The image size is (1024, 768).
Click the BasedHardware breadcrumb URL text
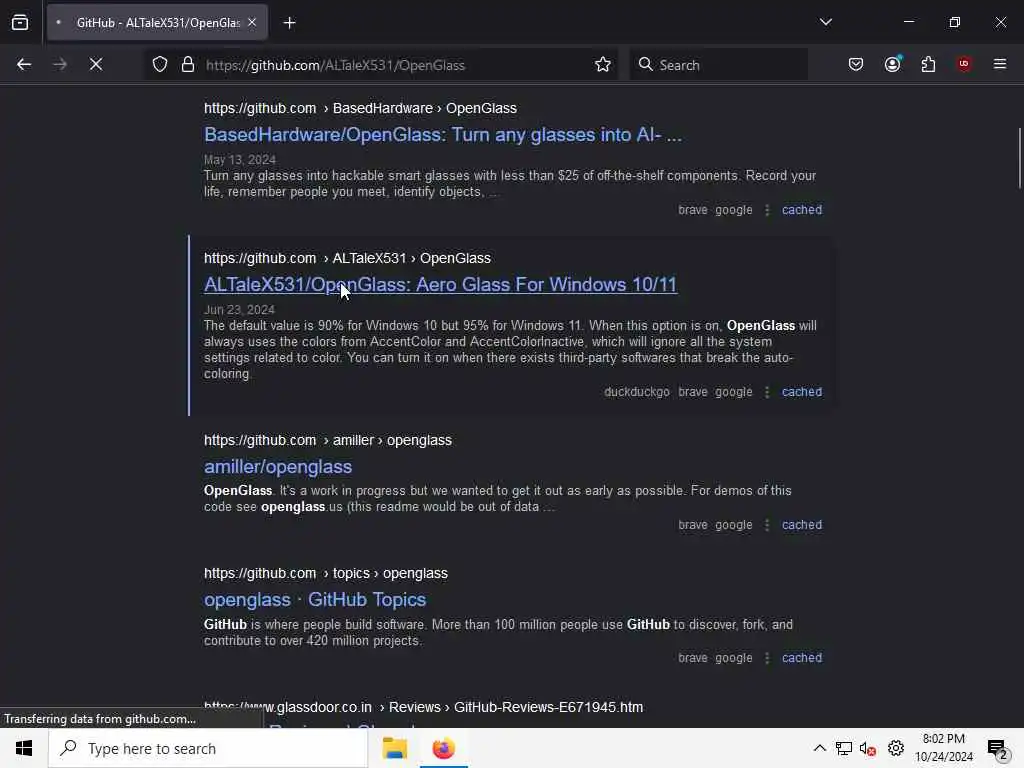[x=360, y=108]
